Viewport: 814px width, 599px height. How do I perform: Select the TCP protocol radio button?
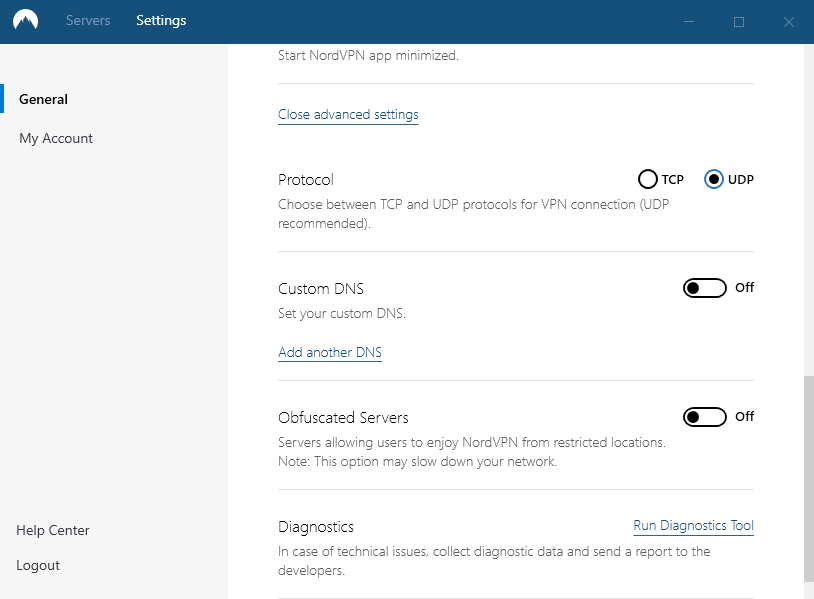[648, 180]
